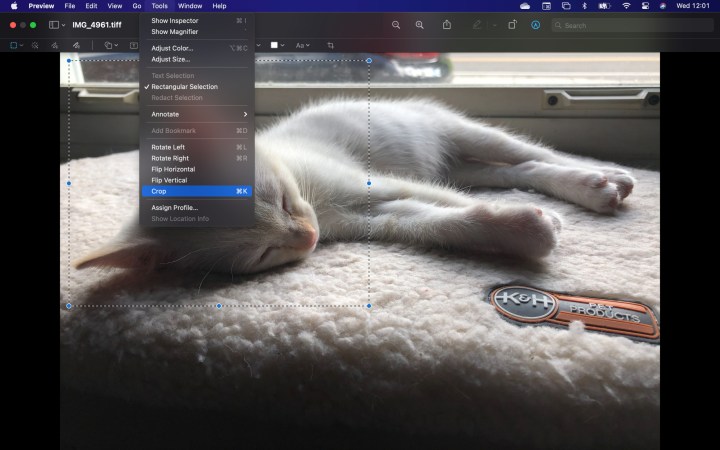This screenshot has height=450, width=720.
Task: Click the battery status icon
Action: pos(604,6)
